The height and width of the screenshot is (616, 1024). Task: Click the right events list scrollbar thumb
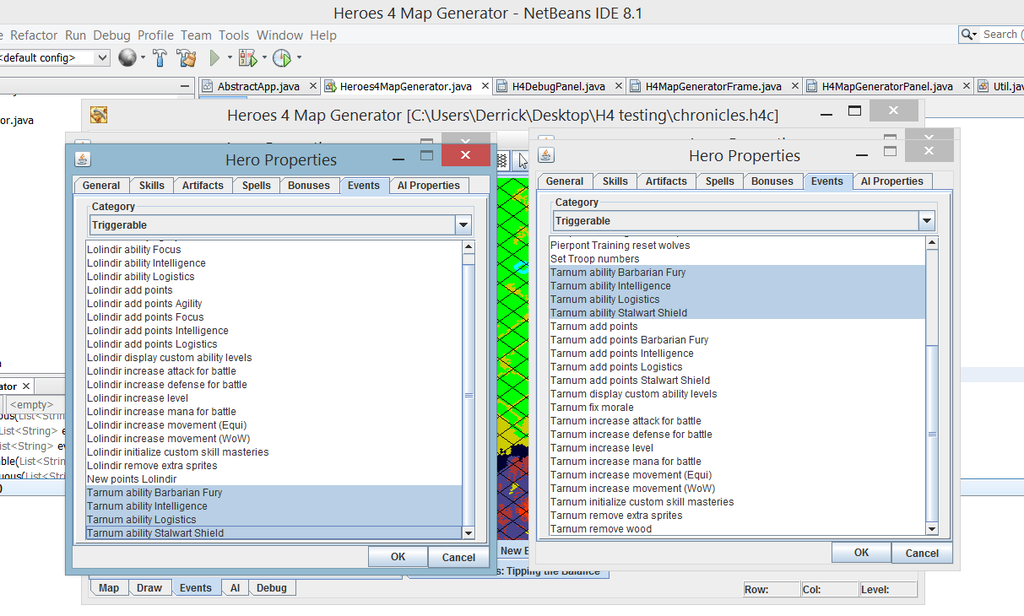tap(932, 434)
